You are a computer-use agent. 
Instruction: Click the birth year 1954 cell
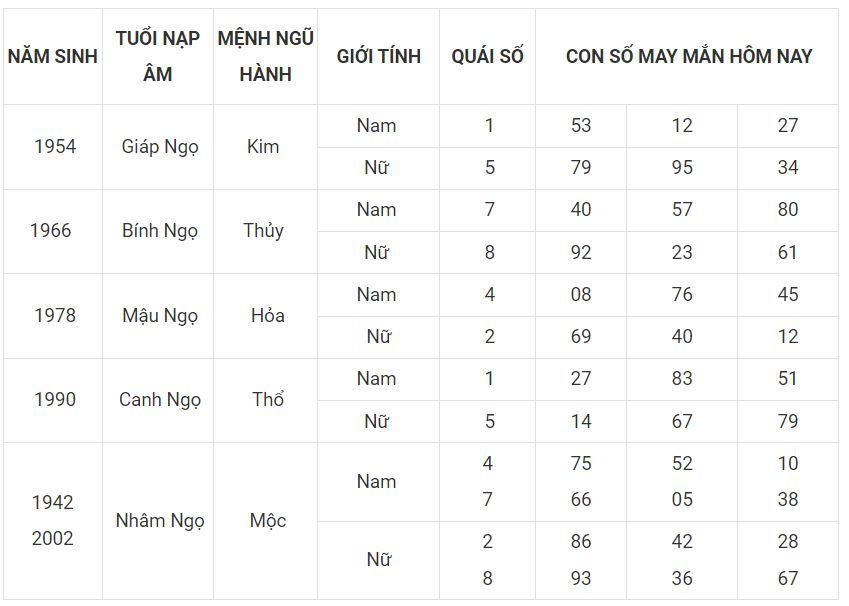[x=55, y=146]
